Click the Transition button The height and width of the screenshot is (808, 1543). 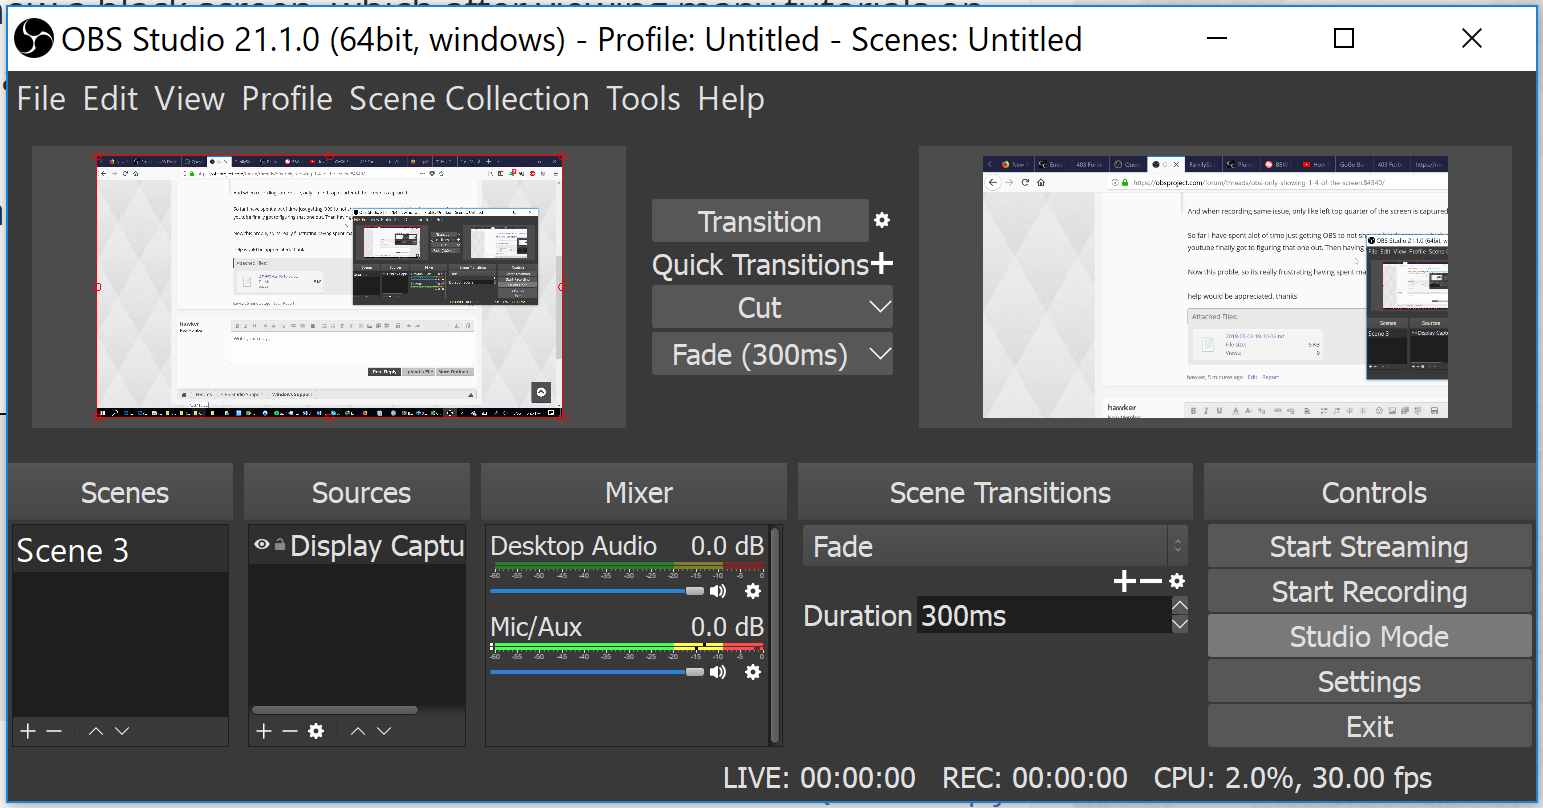[x=760, y=221]
